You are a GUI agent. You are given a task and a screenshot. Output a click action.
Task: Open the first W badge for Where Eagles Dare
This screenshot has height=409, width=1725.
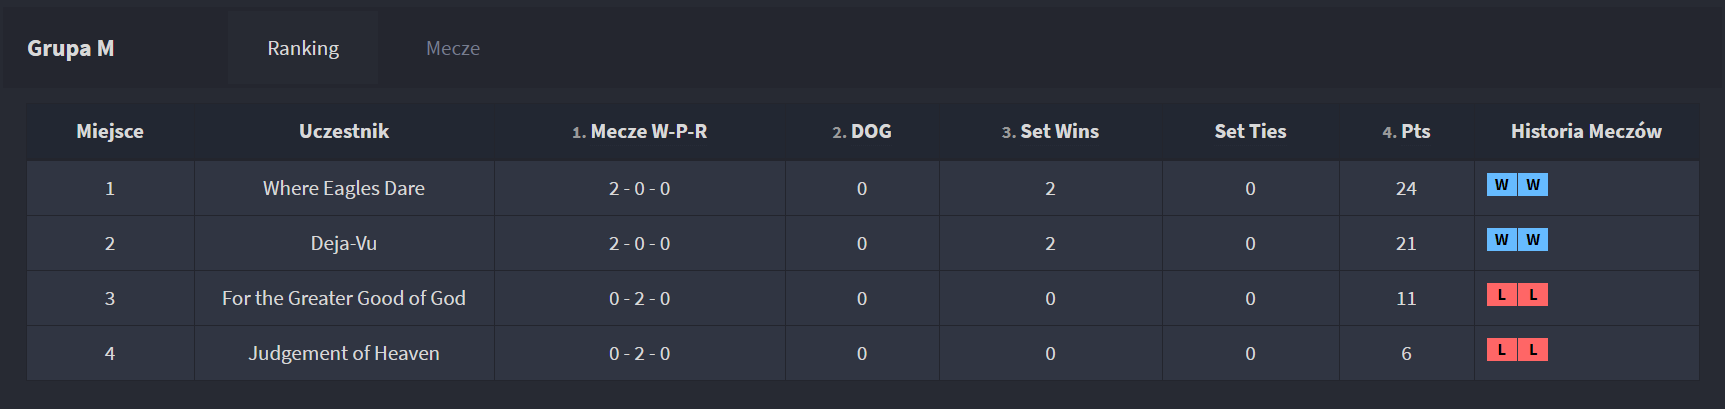tap(1501, 185)
